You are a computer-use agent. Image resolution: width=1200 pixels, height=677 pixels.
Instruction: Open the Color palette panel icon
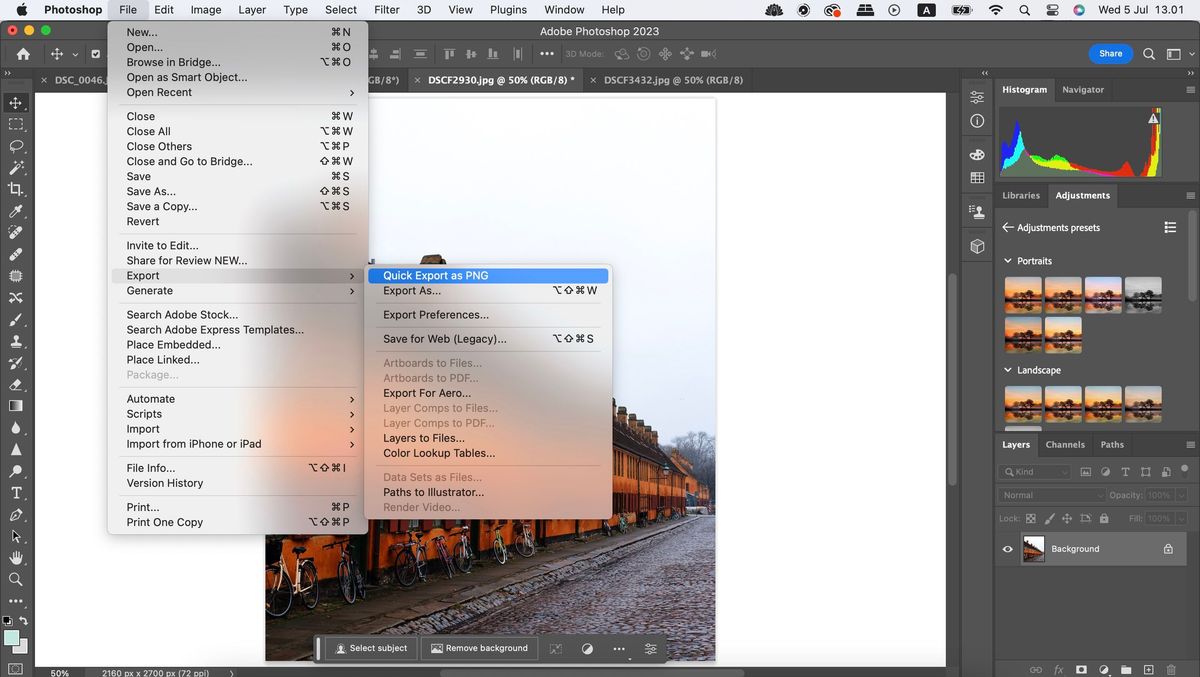[x=977, y=155]
